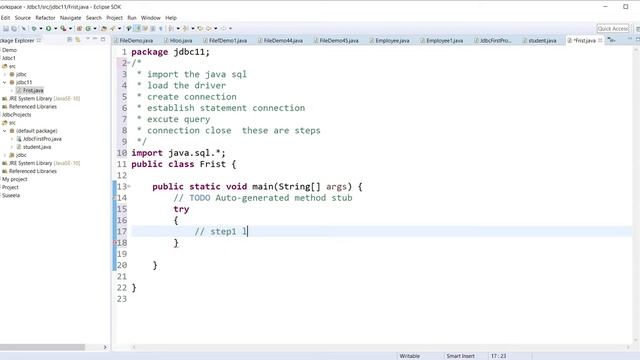Open the Window menu

pos(151,18)
